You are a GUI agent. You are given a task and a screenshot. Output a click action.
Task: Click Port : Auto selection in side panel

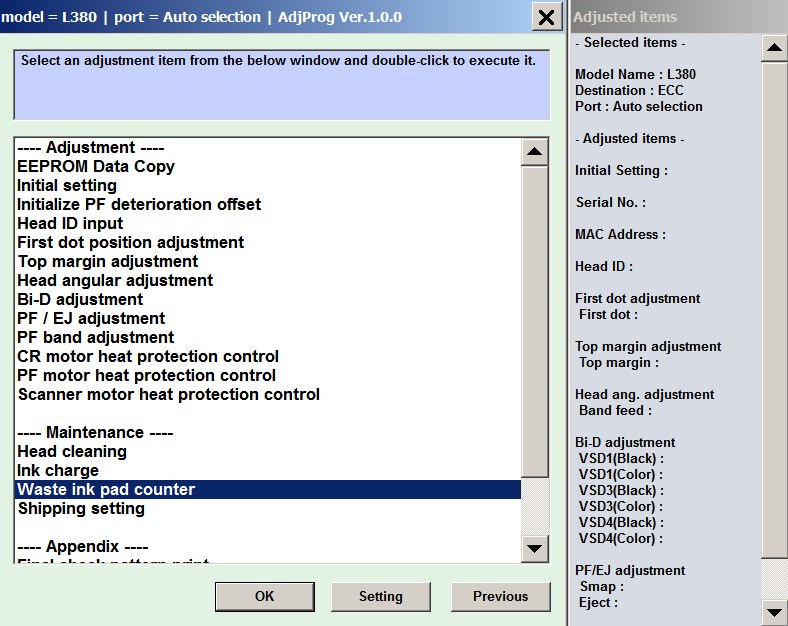(639, 107)
